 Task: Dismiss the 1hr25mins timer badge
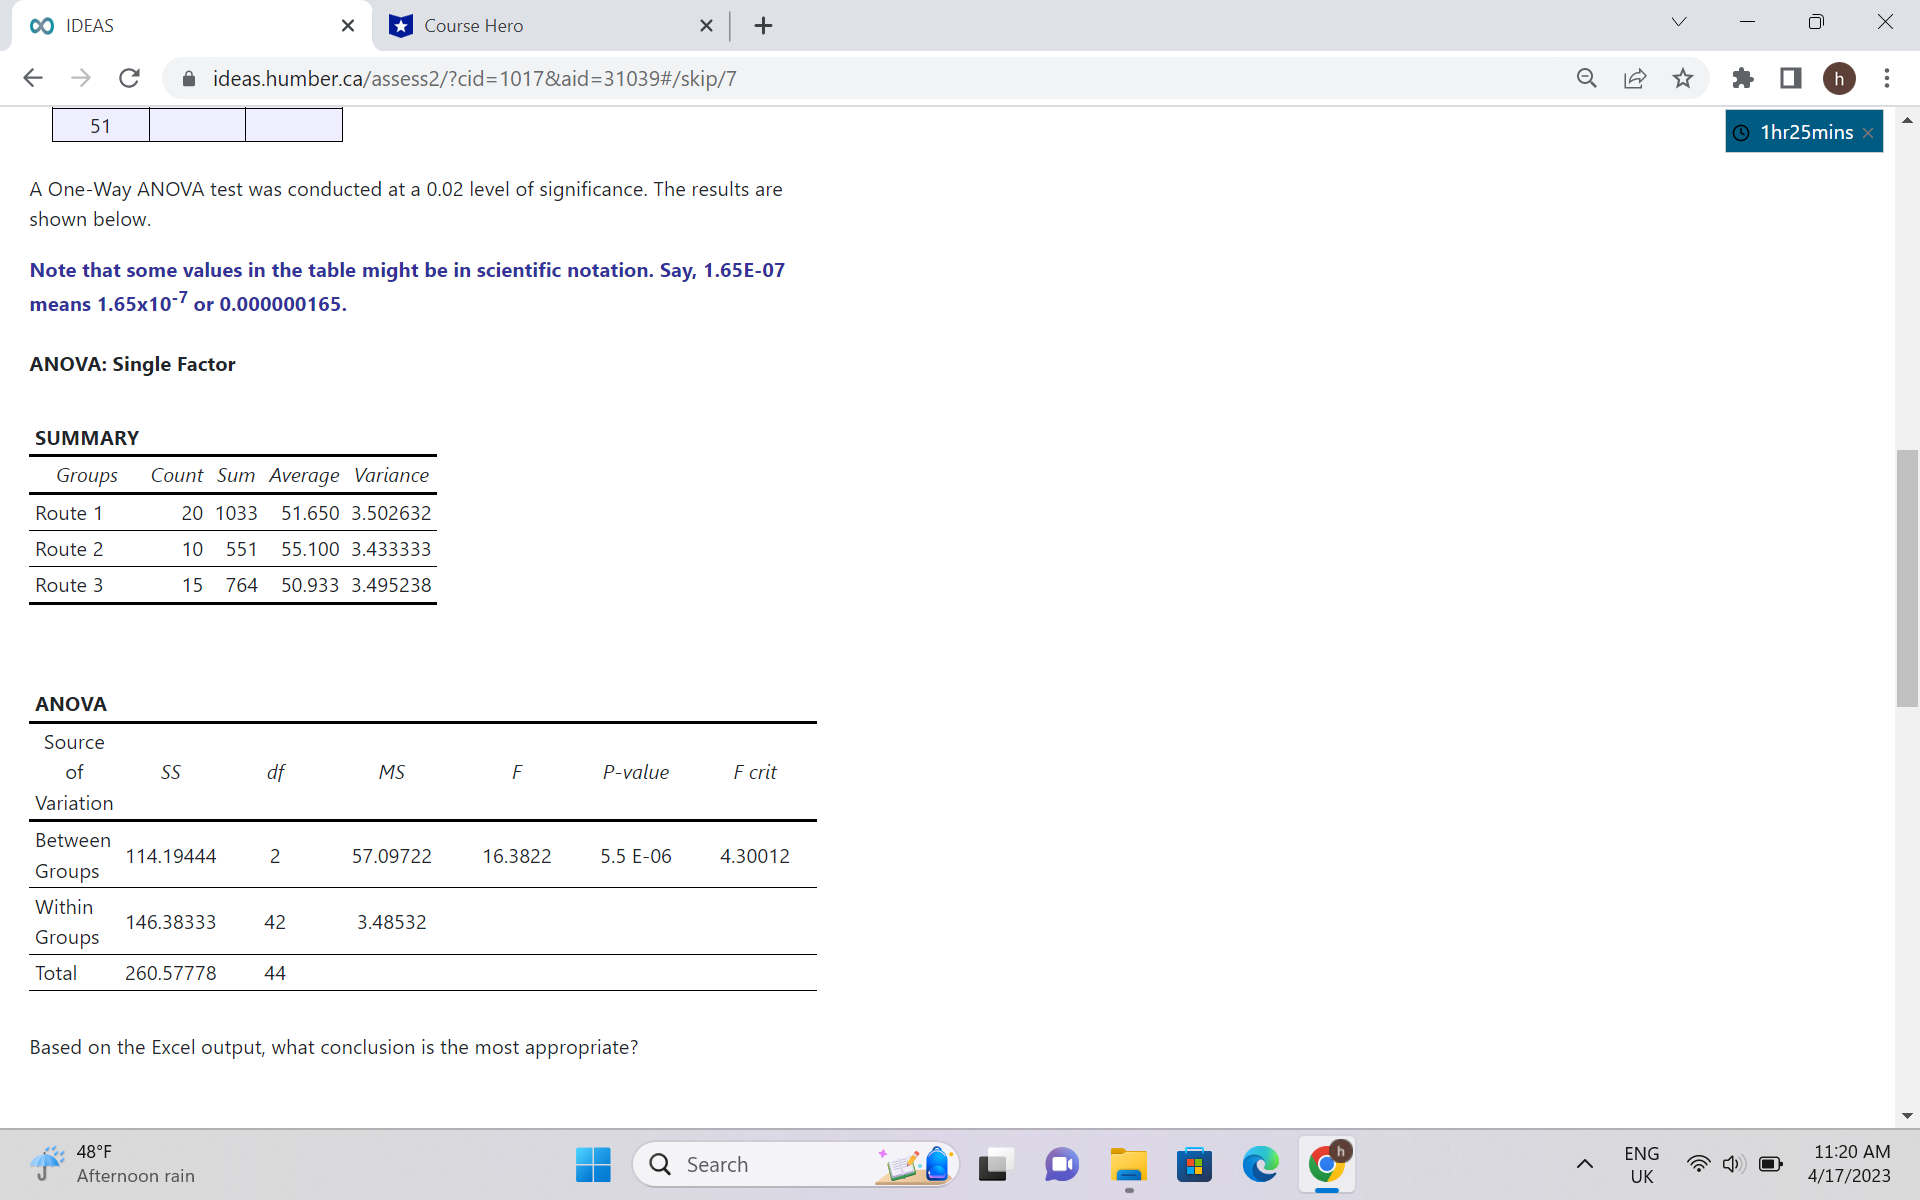coord(1868,133)
